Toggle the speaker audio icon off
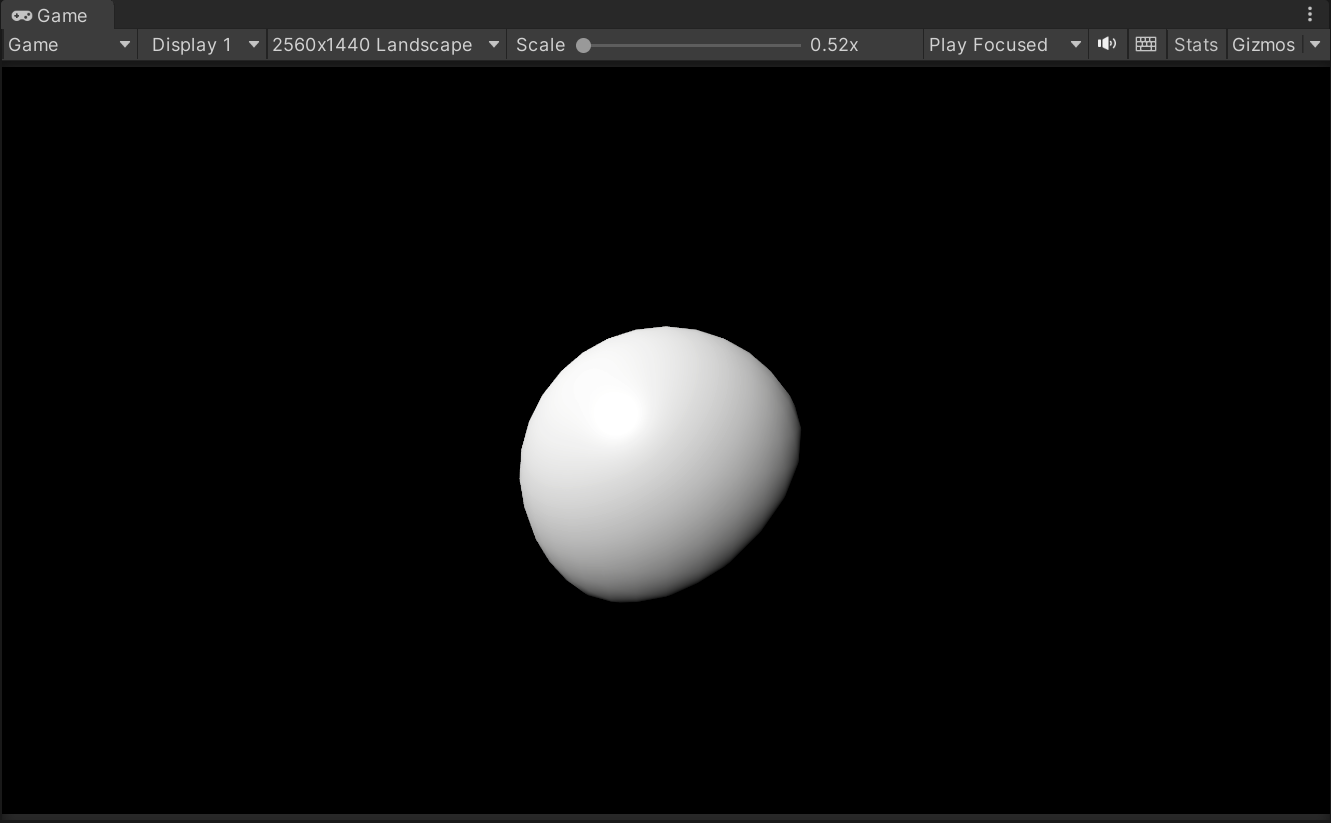 (1107, 44)
